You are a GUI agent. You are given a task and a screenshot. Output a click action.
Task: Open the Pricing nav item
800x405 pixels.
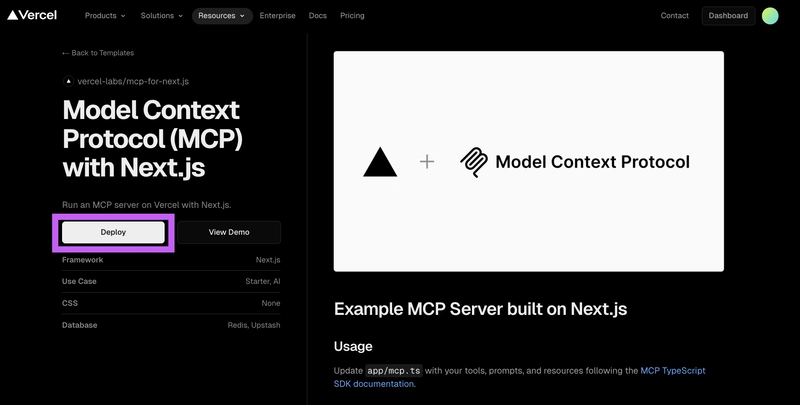click(x=352, y=16)
